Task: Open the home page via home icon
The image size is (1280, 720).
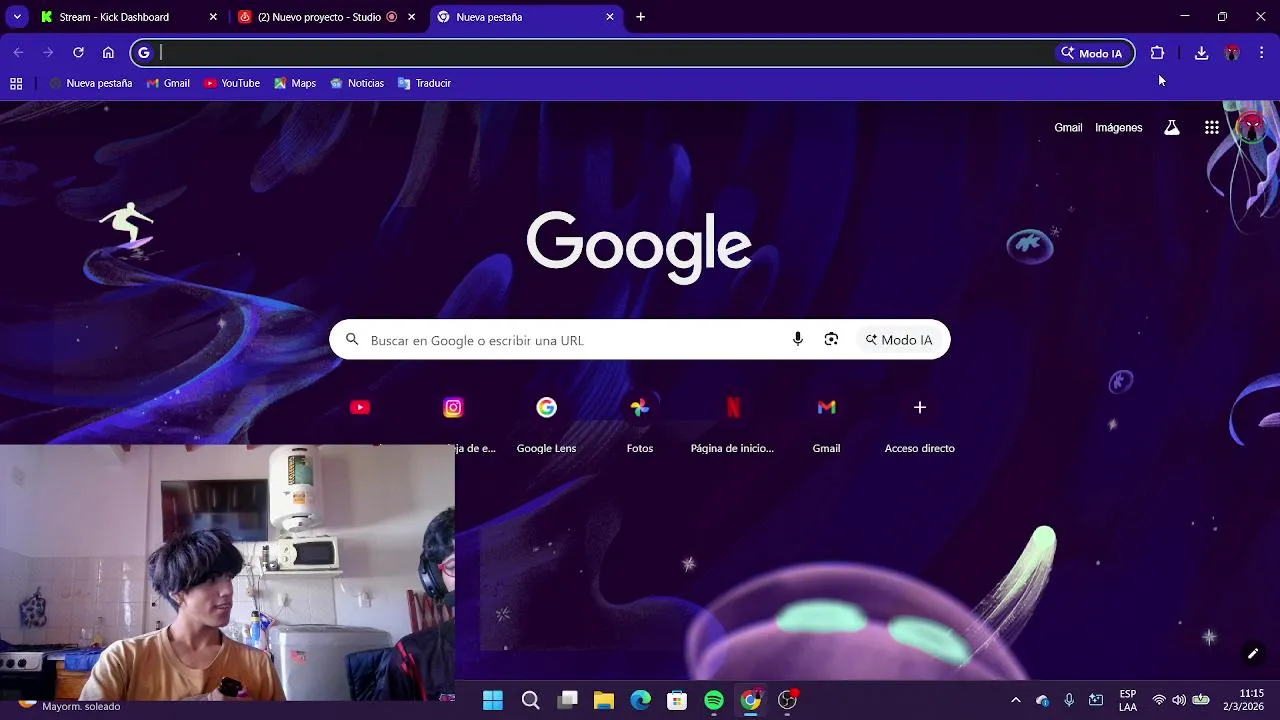Action: point(108,53)
